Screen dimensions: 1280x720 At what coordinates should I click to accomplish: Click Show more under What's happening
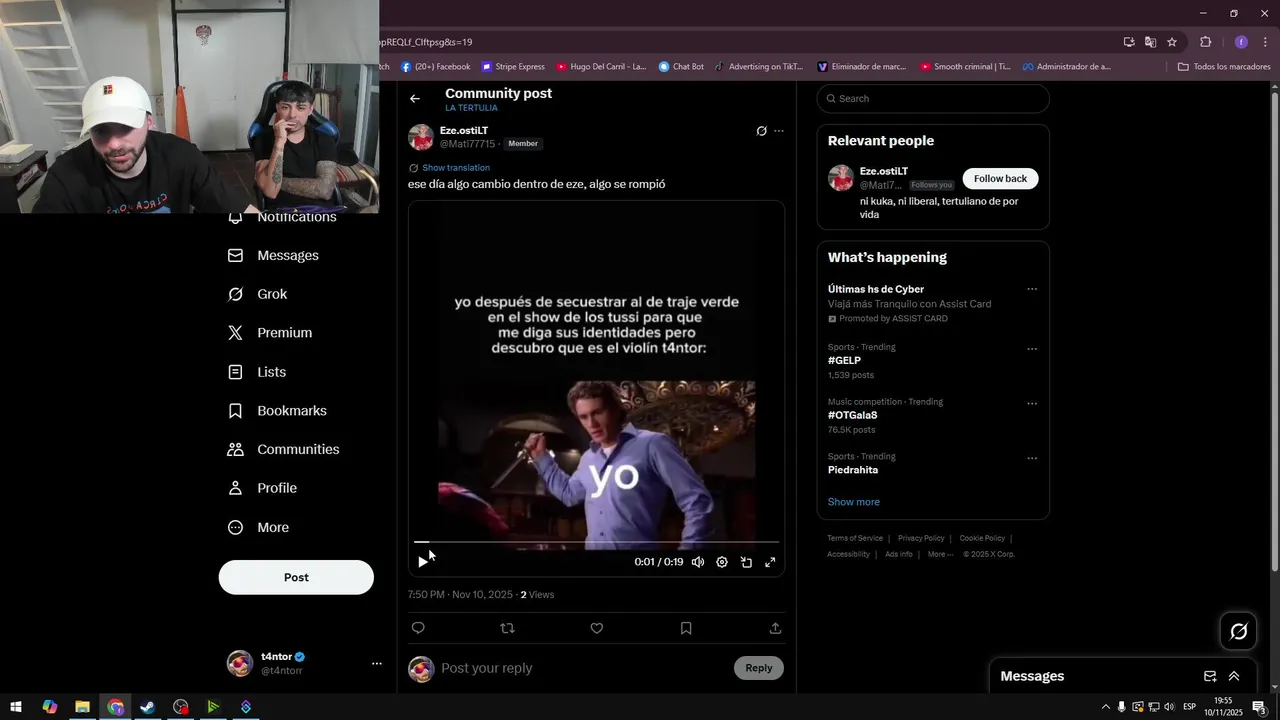pos(854,502)
